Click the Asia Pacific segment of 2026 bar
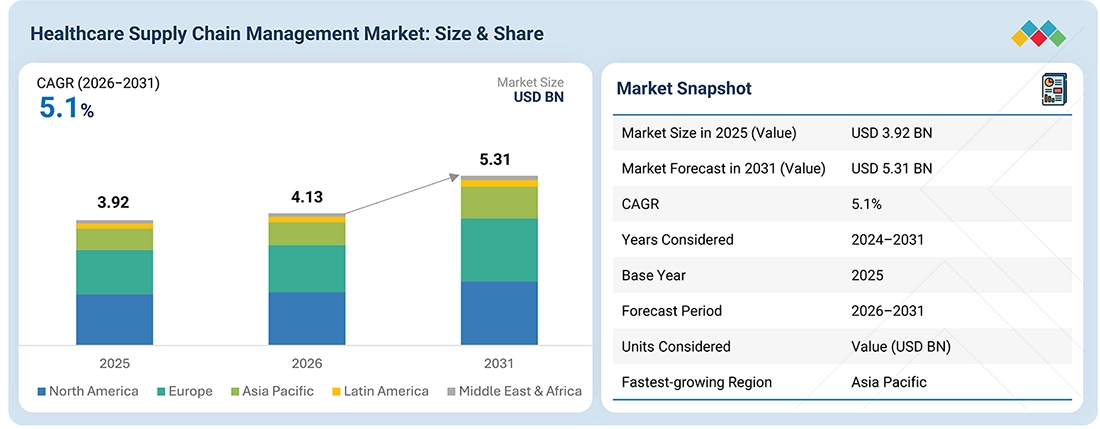The width and height of the screenshot is (1100, 429). point(307,233)
